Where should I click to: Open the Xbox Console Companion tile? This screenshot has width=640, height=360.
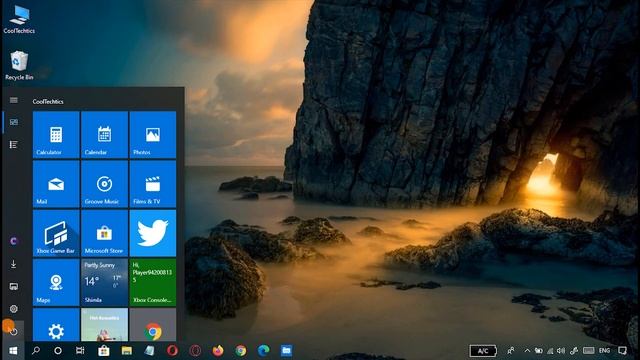tap(153, 282)
